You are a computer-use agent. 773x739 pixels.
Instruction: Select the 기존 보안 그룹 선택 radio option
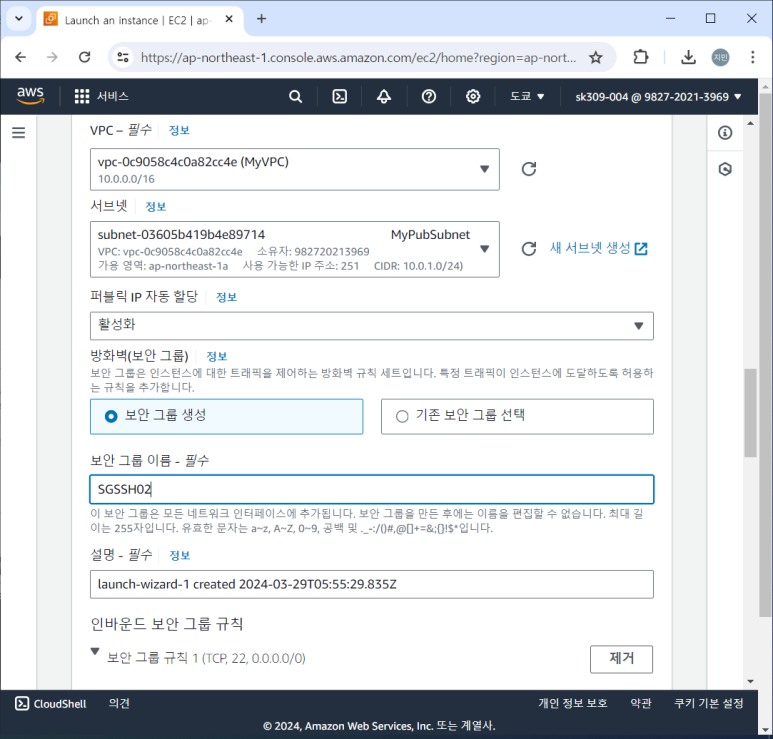[517, 417]
